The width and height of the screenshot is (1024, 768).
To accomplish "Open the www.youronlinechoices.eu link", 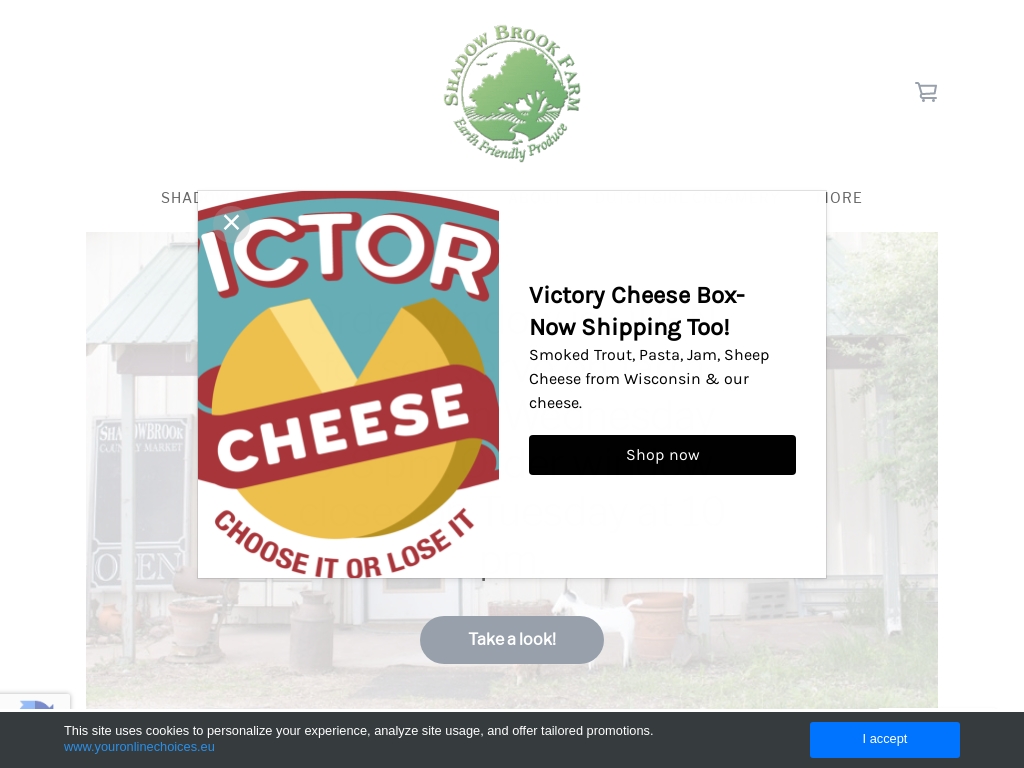I will 139,747.
